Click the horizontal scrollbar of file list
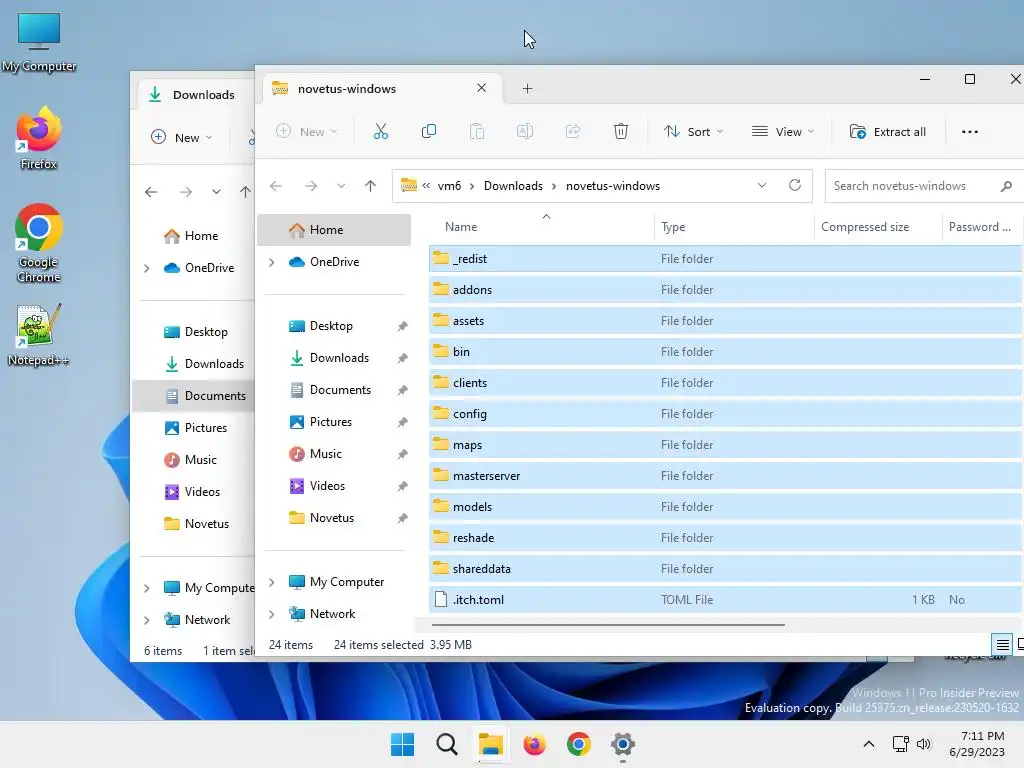This screenshot has width=1024, height=768. click(x=608, y=625)
